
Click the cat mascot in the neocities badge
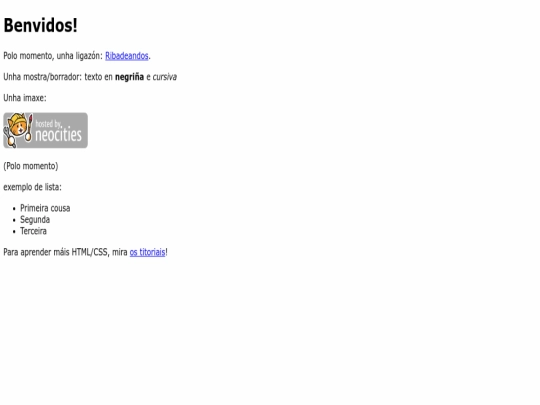pos(18,130)
